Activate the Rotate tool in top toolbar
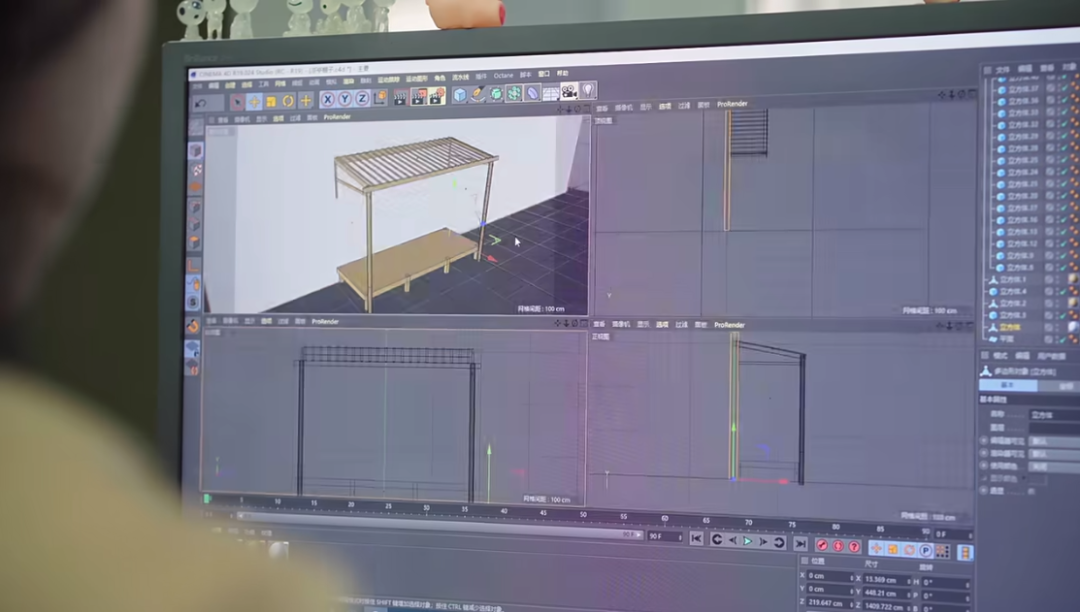 pyautogui.click(x=288, y=101)
